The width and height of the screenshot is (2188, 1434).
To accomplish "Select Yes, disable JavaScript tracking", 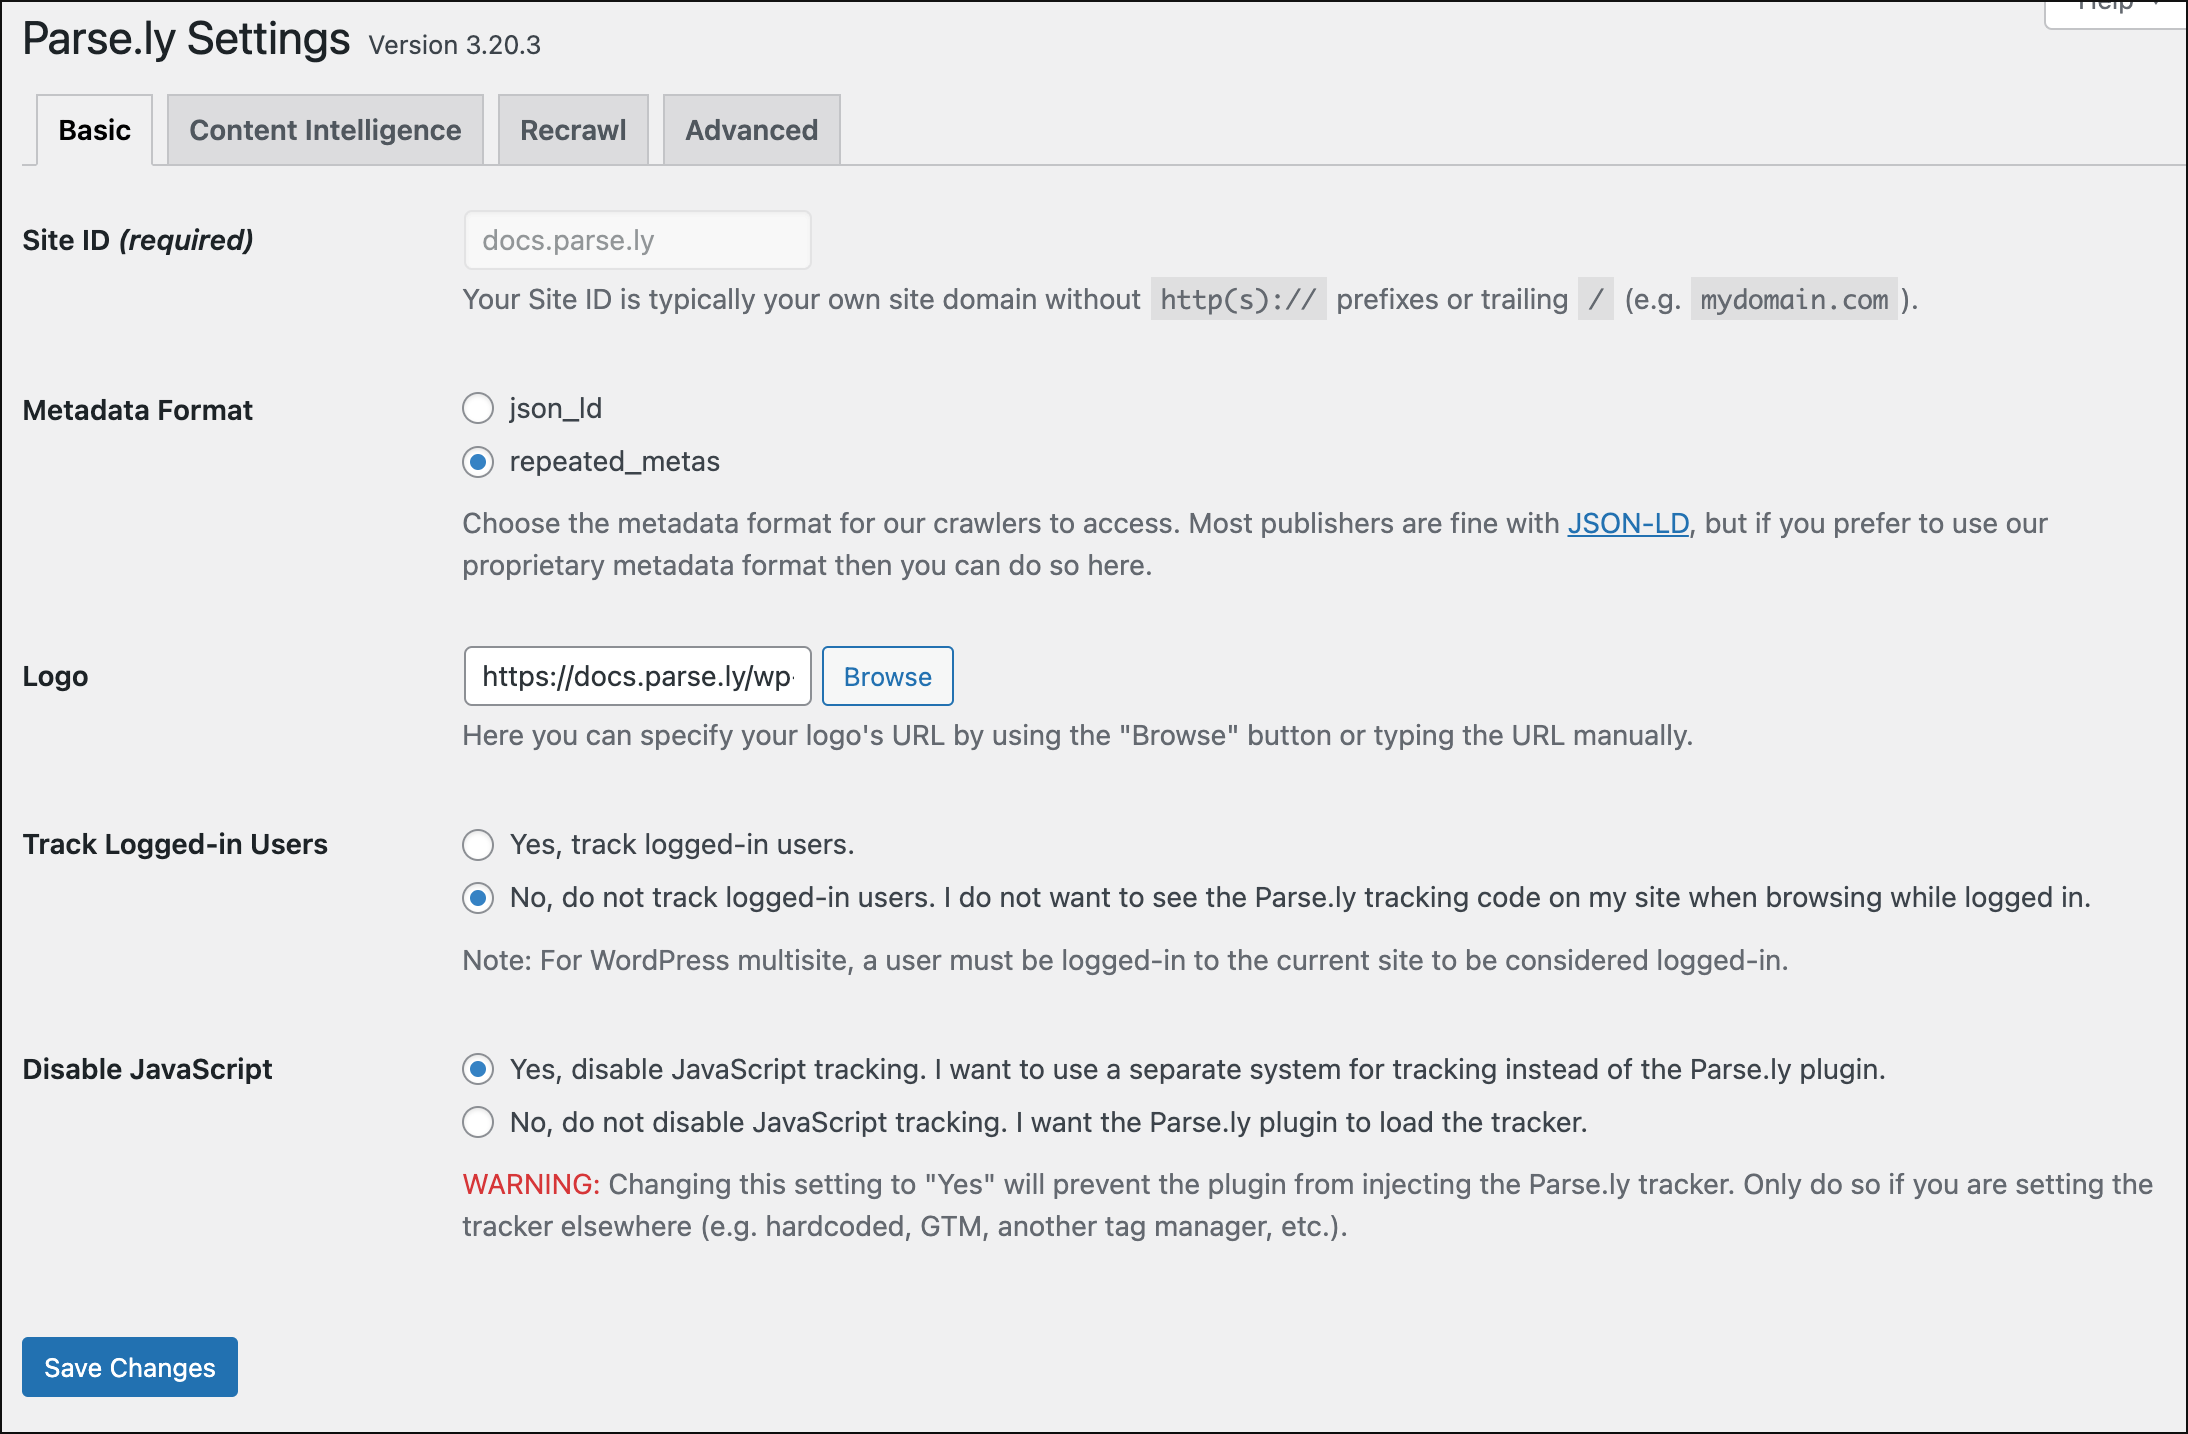I will tap(478, 1069).
